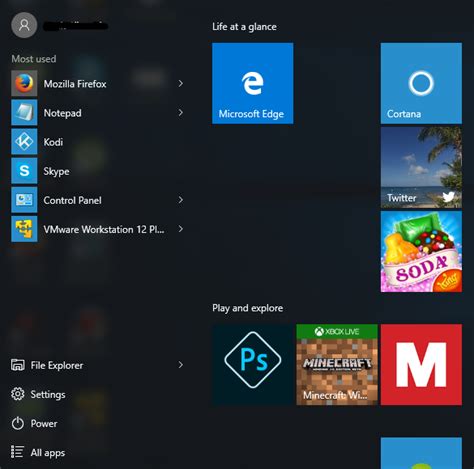Open the Twitter live tile
The height and width of the screenshot is (469, 474).
[421, 168]
